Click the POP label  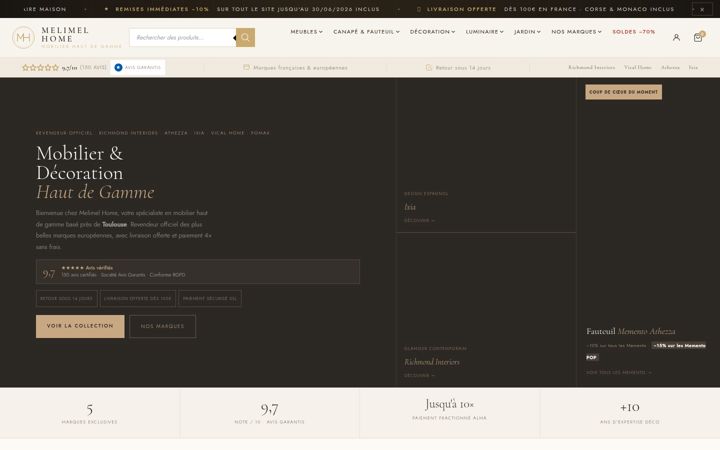[591, 357]
